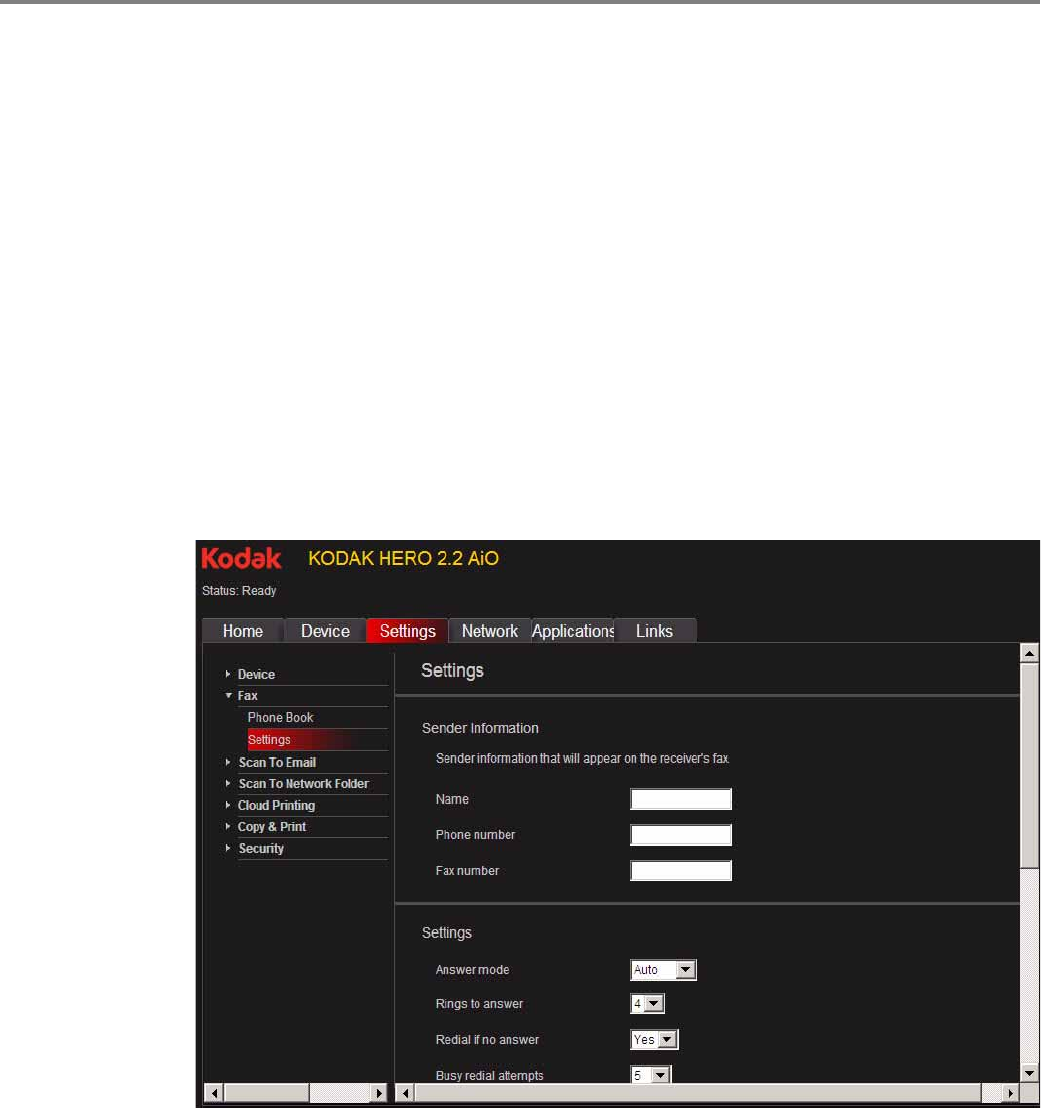Expand the Cloud Printing arrow
The height and width of the screenshot is (1108, 1041).
pyautogui.click(x=228, y=805)
